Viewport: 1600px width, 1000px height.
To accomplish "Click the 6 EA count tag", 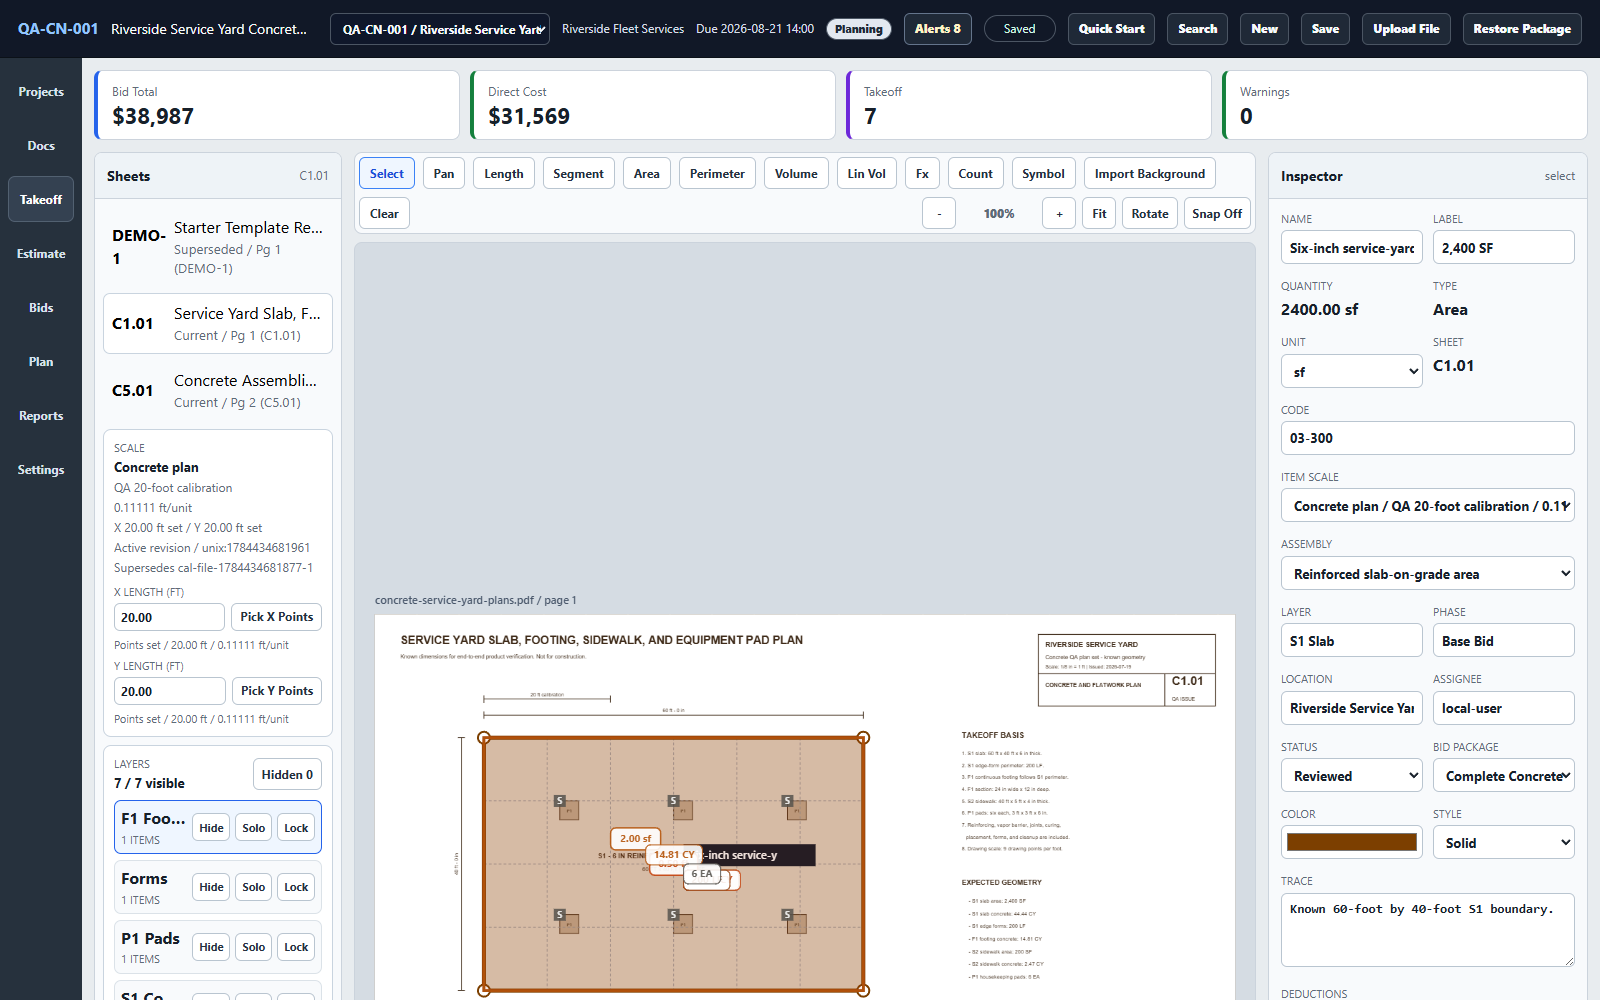I will [x=701, y=874].
